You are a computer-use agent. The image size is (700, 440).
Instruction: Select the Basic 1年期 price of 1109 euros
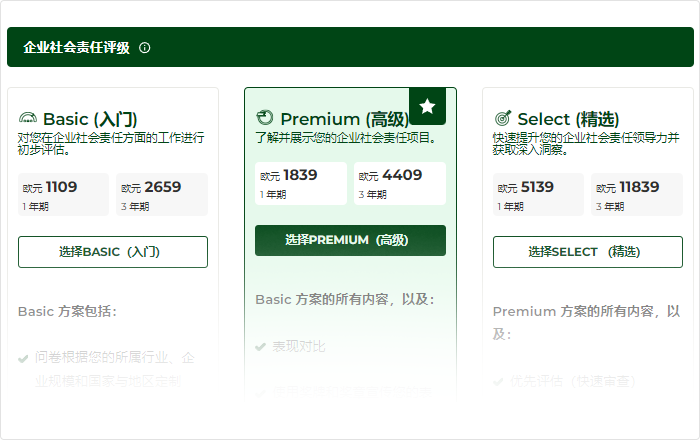(63, 194)
